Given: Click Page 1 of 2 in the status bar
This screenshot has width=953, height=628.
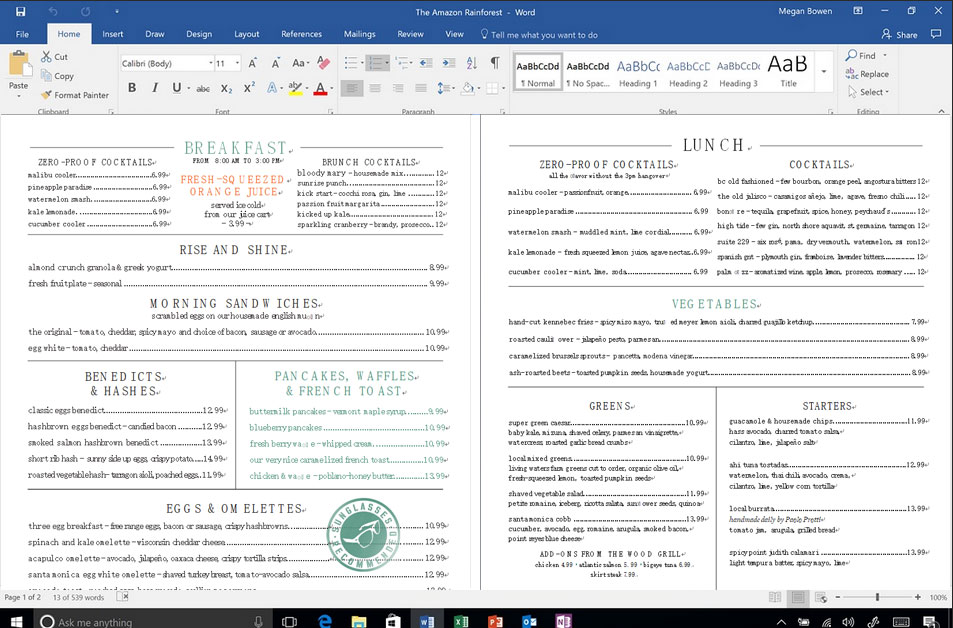Looking at the screenshot, I should pyautogui.click(x=22, y=597).
